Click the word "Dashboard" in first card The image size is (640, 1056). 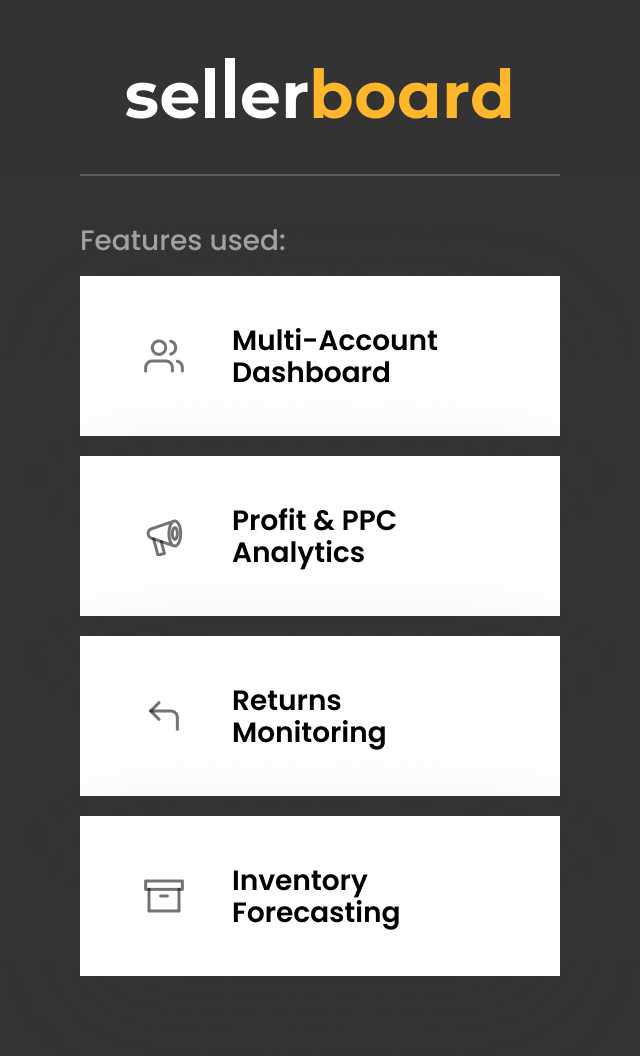311,372
